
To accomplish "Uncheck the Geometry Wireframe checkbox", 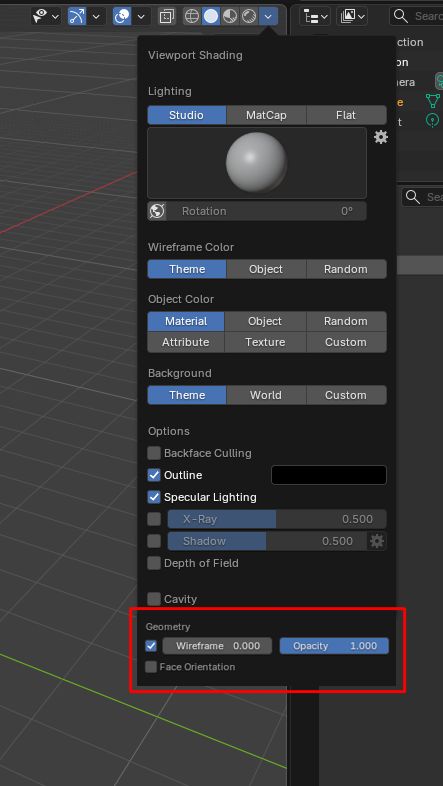I will 151,646.
